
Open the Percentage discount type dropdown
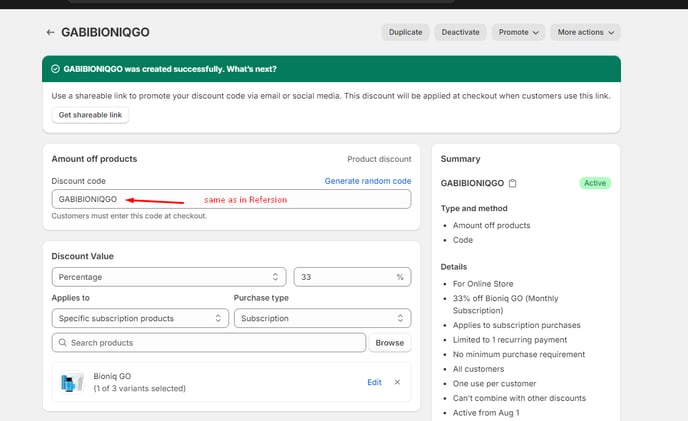169,277
